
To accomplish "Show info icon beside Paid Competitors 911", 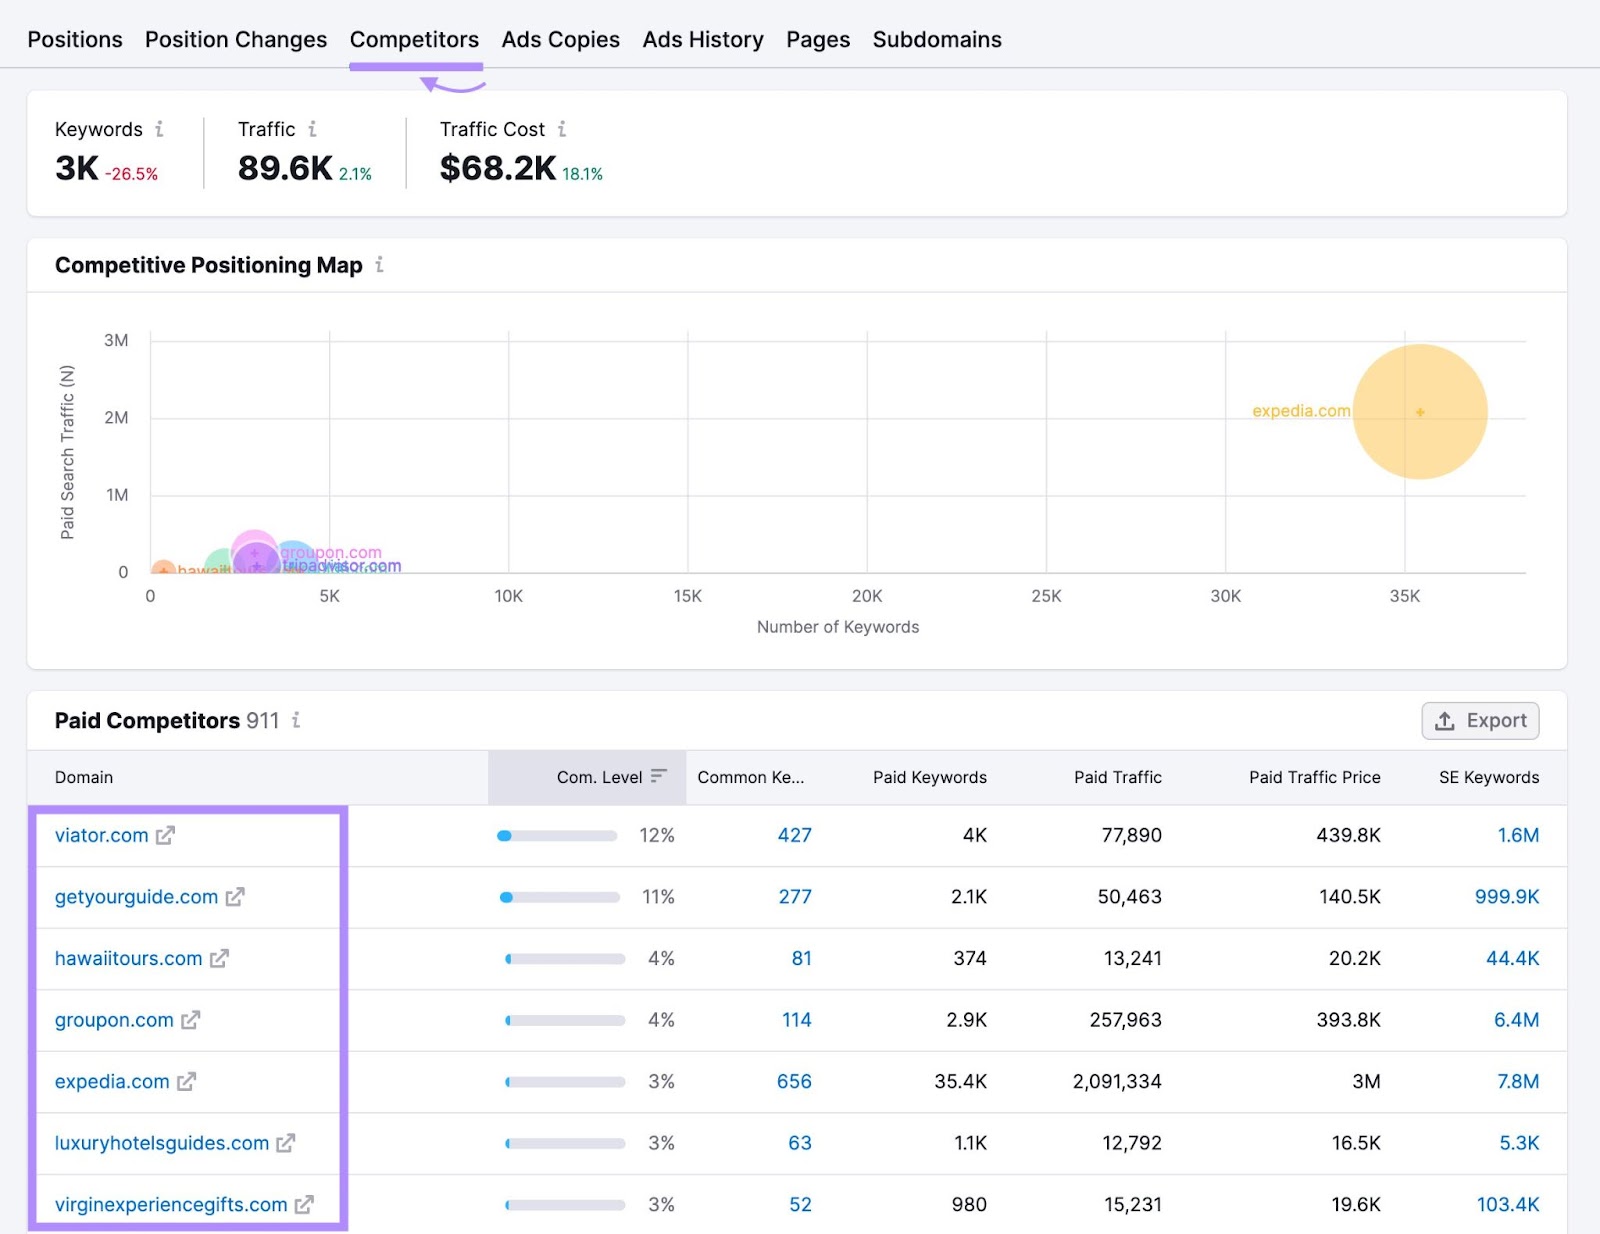I will point(296,720).
